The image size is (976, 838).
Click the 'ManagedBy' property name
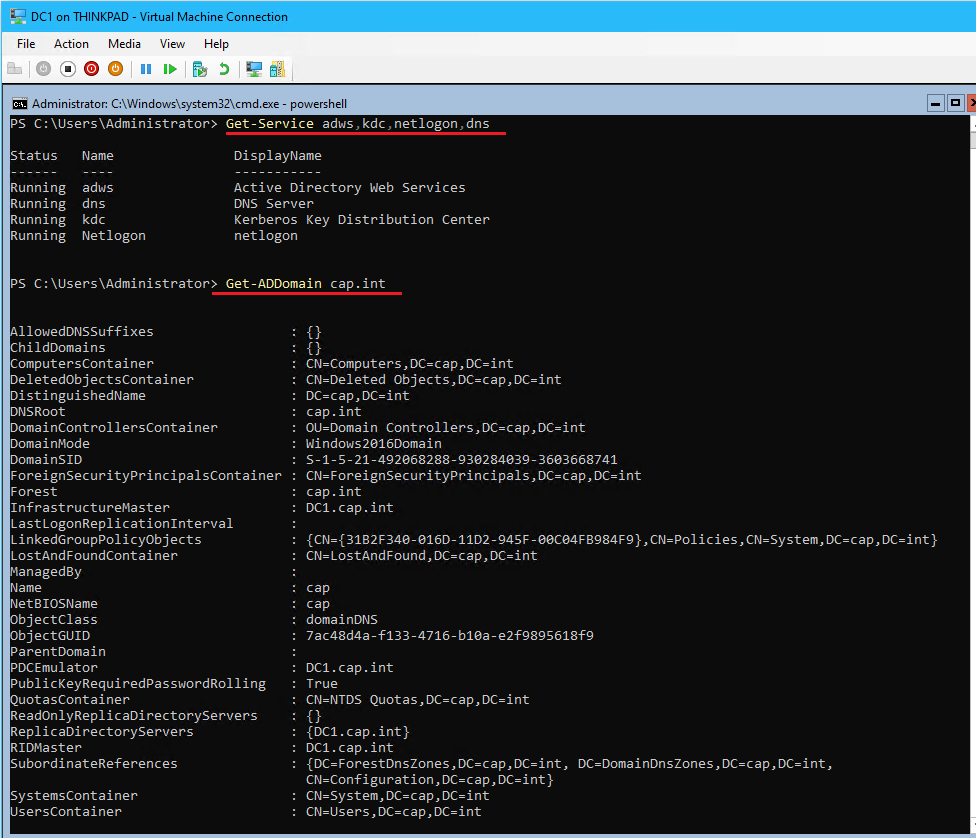click(46, 572)
